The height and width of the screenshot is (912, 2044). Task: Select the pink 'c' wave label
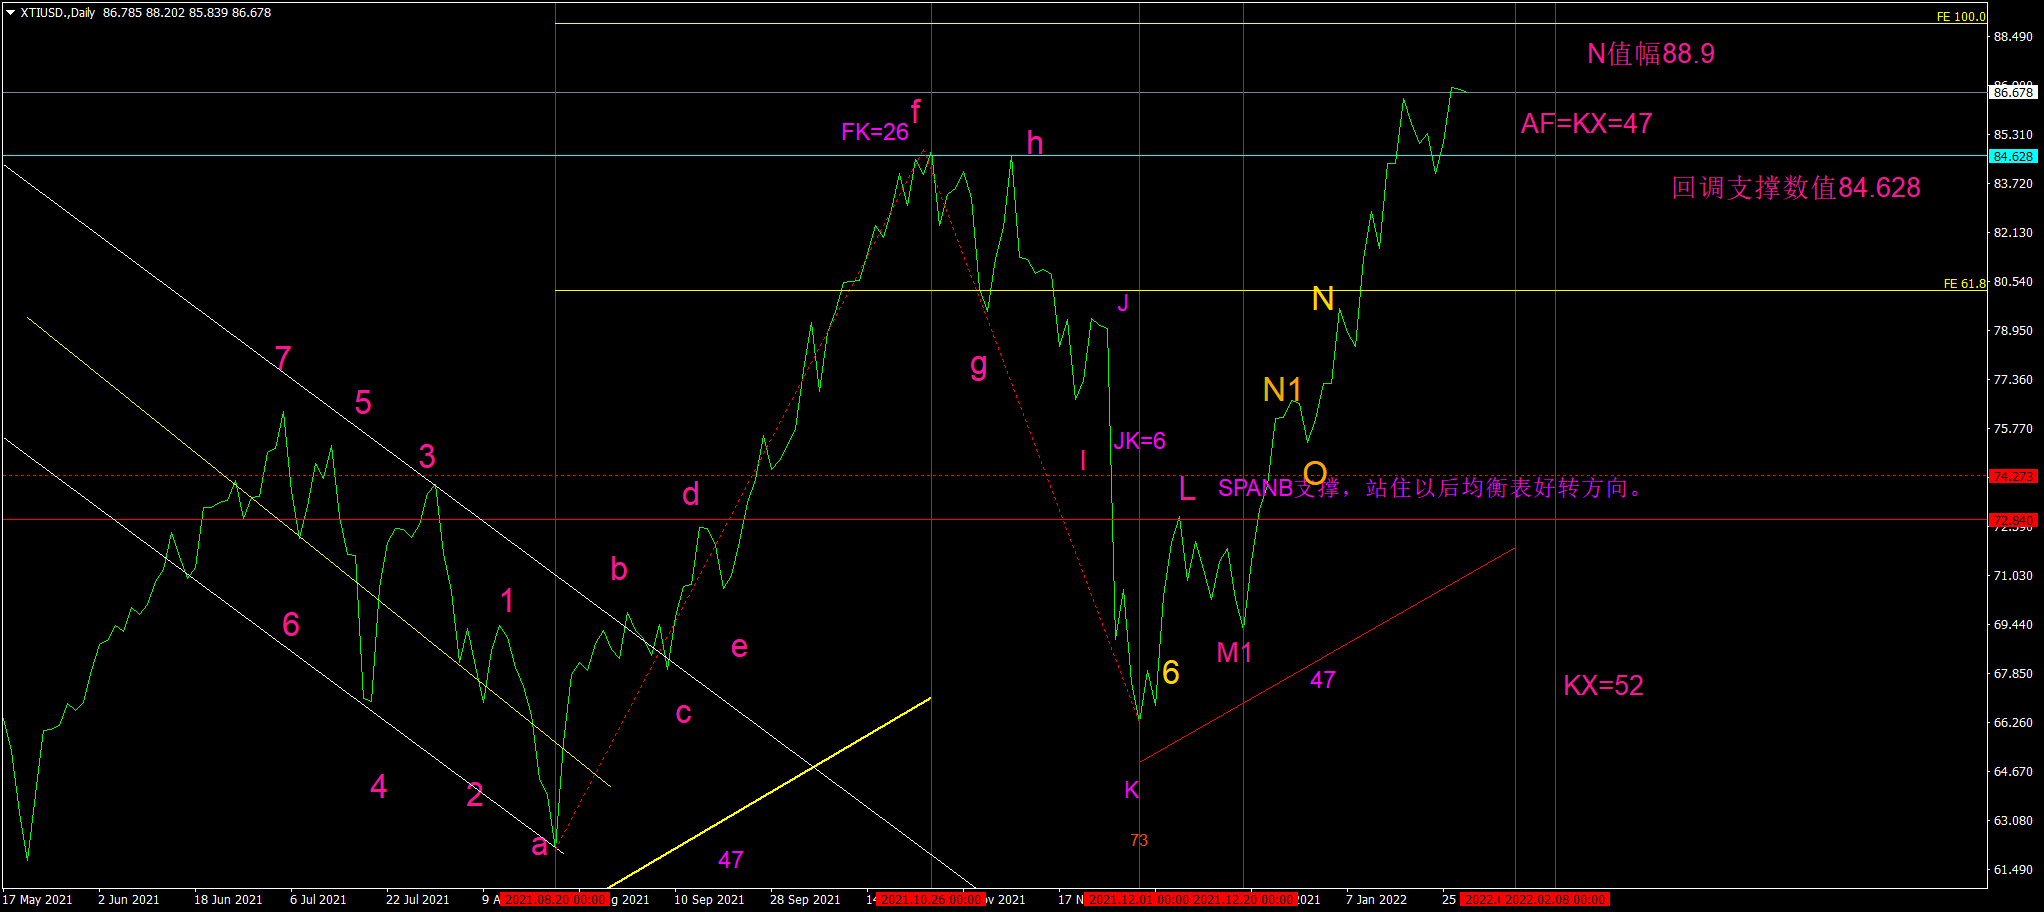coord(683,714)
